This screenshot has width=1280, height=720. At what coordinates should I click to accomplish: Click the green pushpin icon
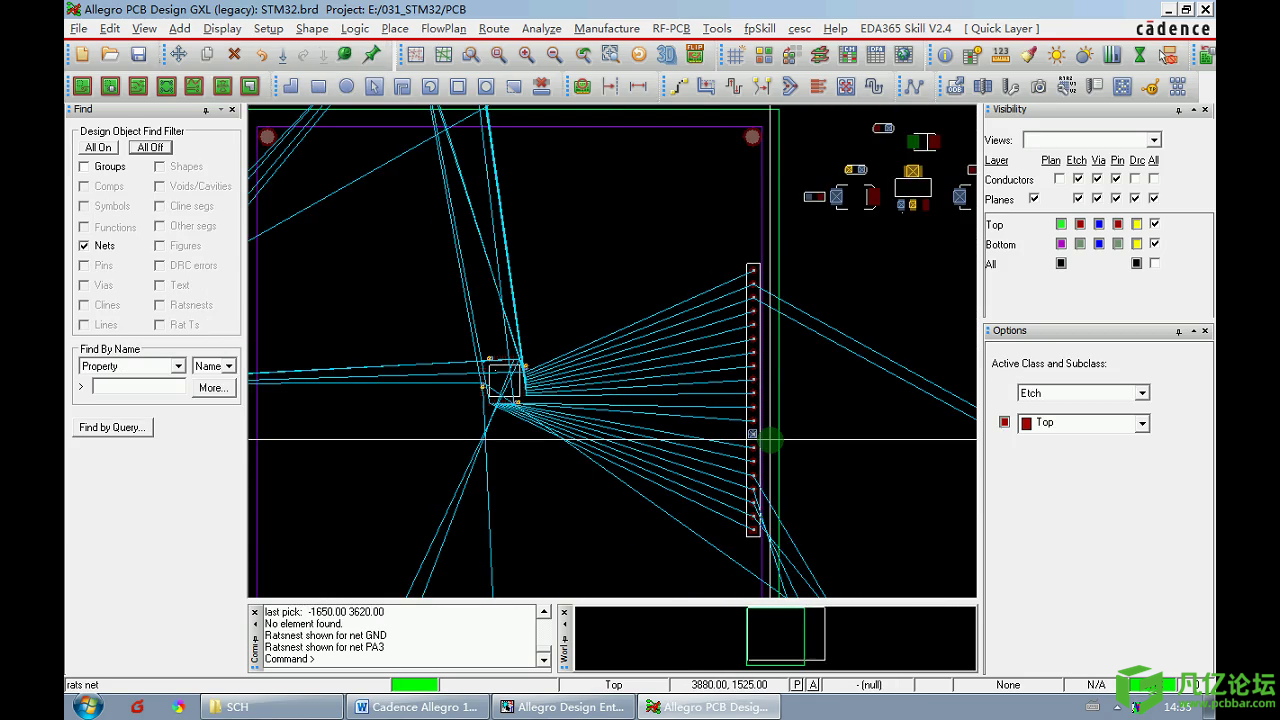[372, 55]
